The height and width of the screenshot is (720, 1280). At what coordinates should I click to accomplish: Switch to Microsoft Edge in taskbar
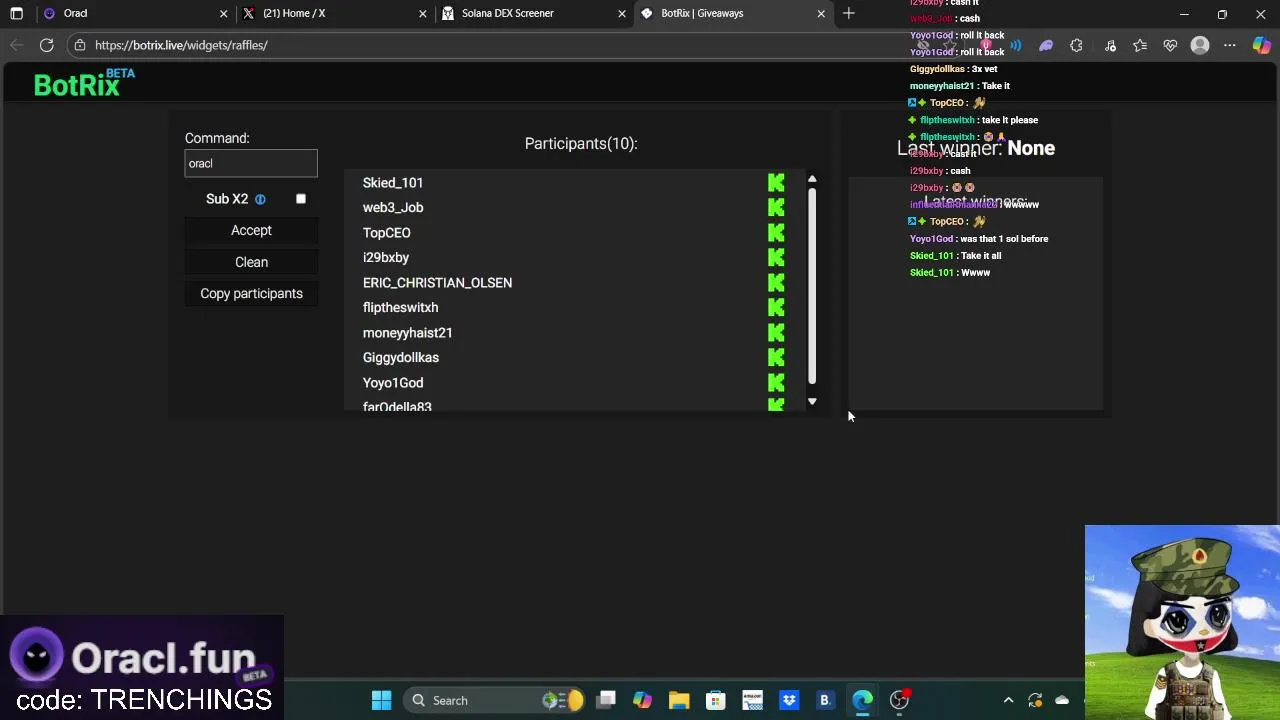point(862,700)
